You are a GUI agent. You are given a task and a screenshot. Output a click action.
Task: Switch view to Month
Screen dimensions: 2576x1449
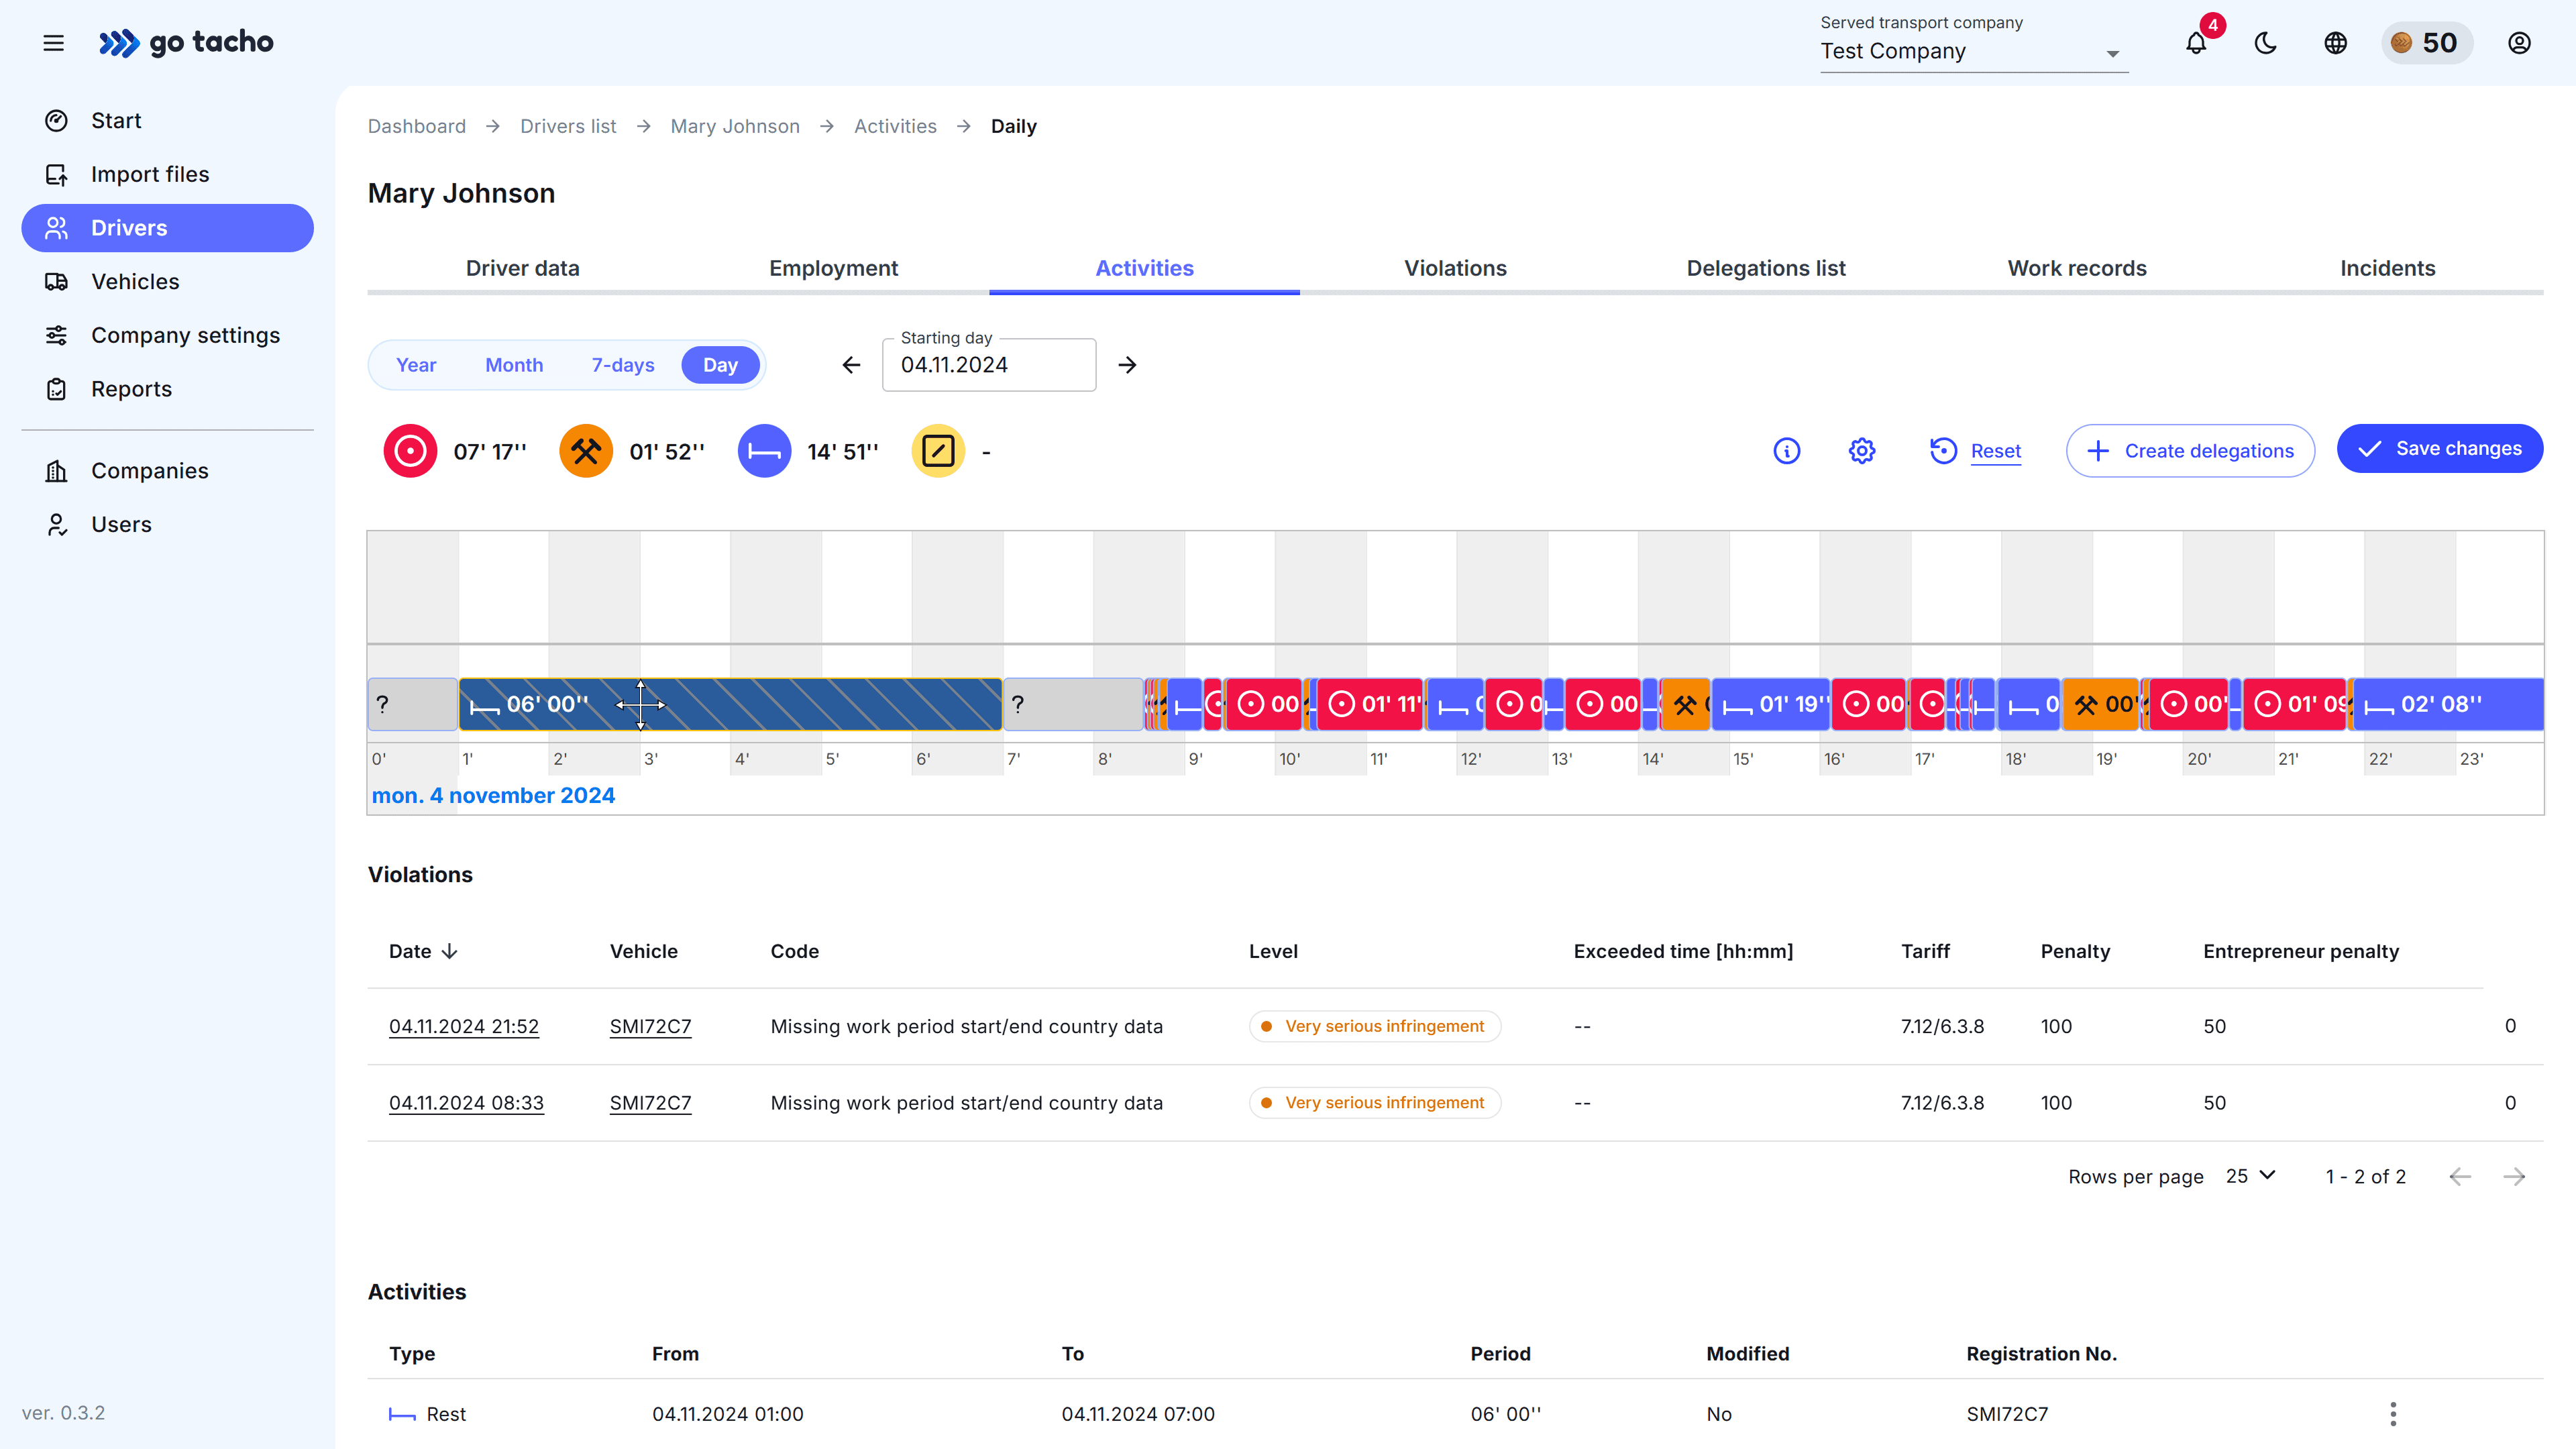(x=514, y=365)
